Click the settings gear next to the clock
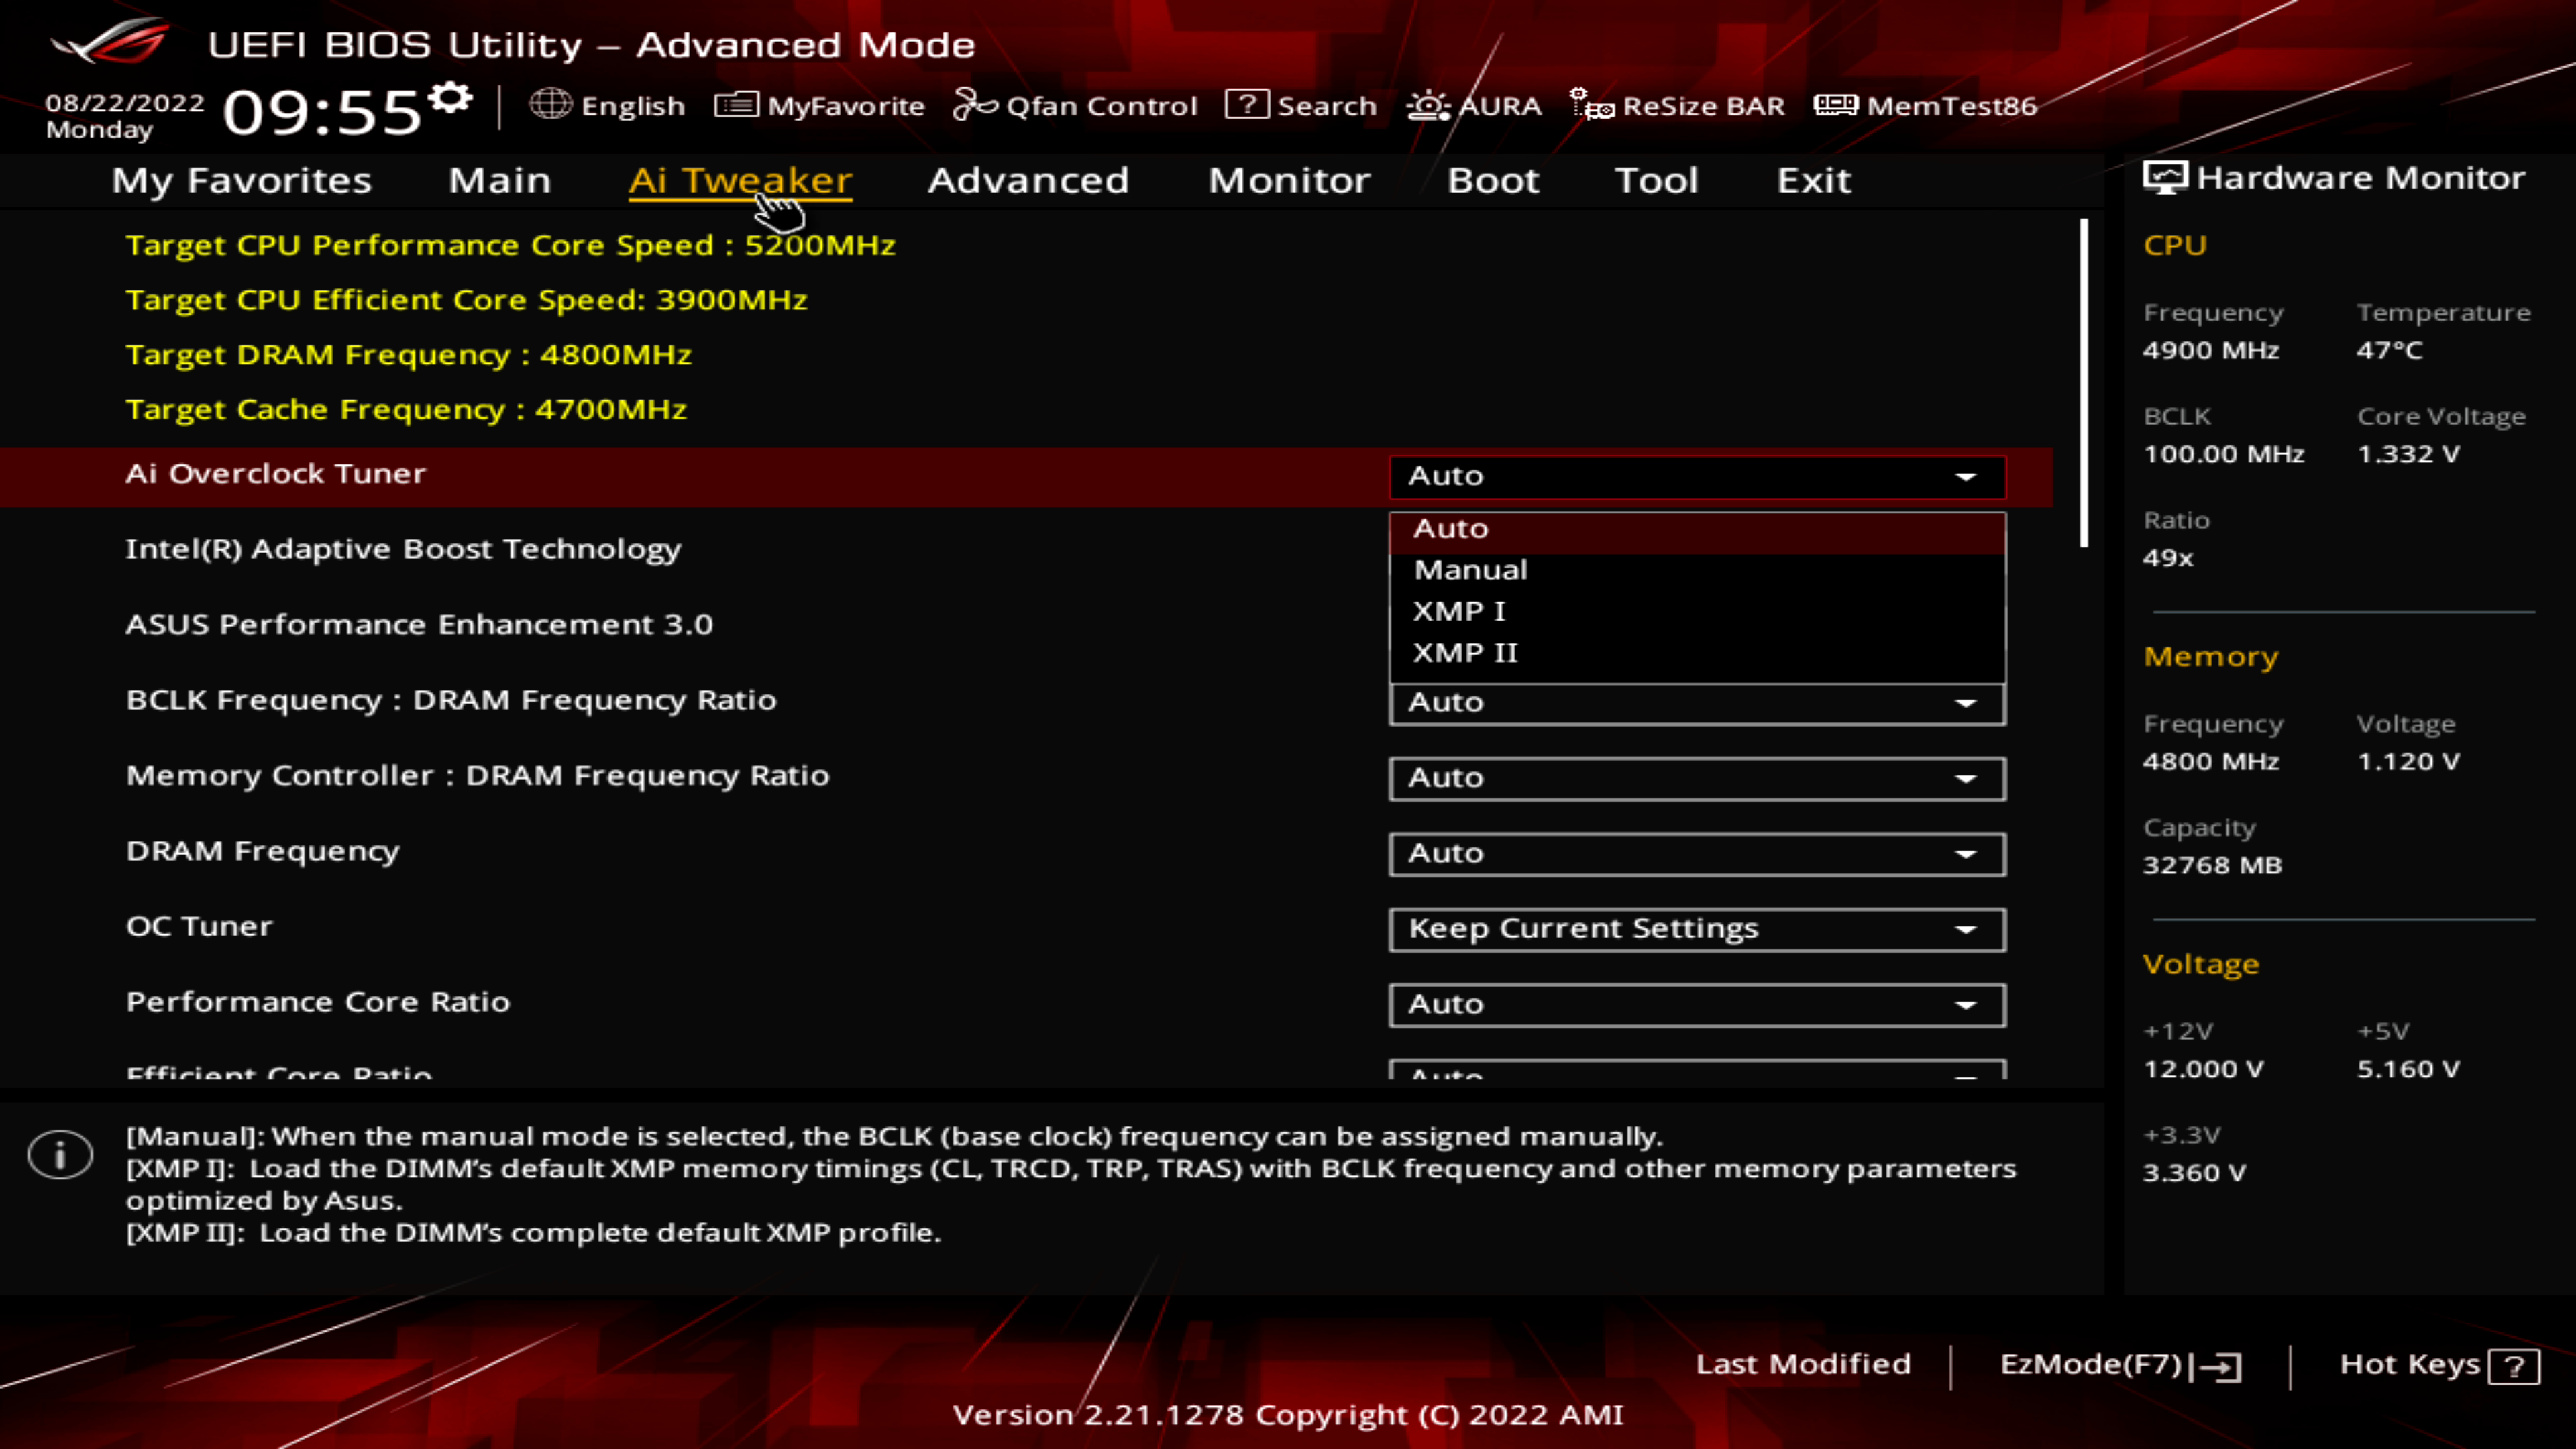 pos(451,98)
